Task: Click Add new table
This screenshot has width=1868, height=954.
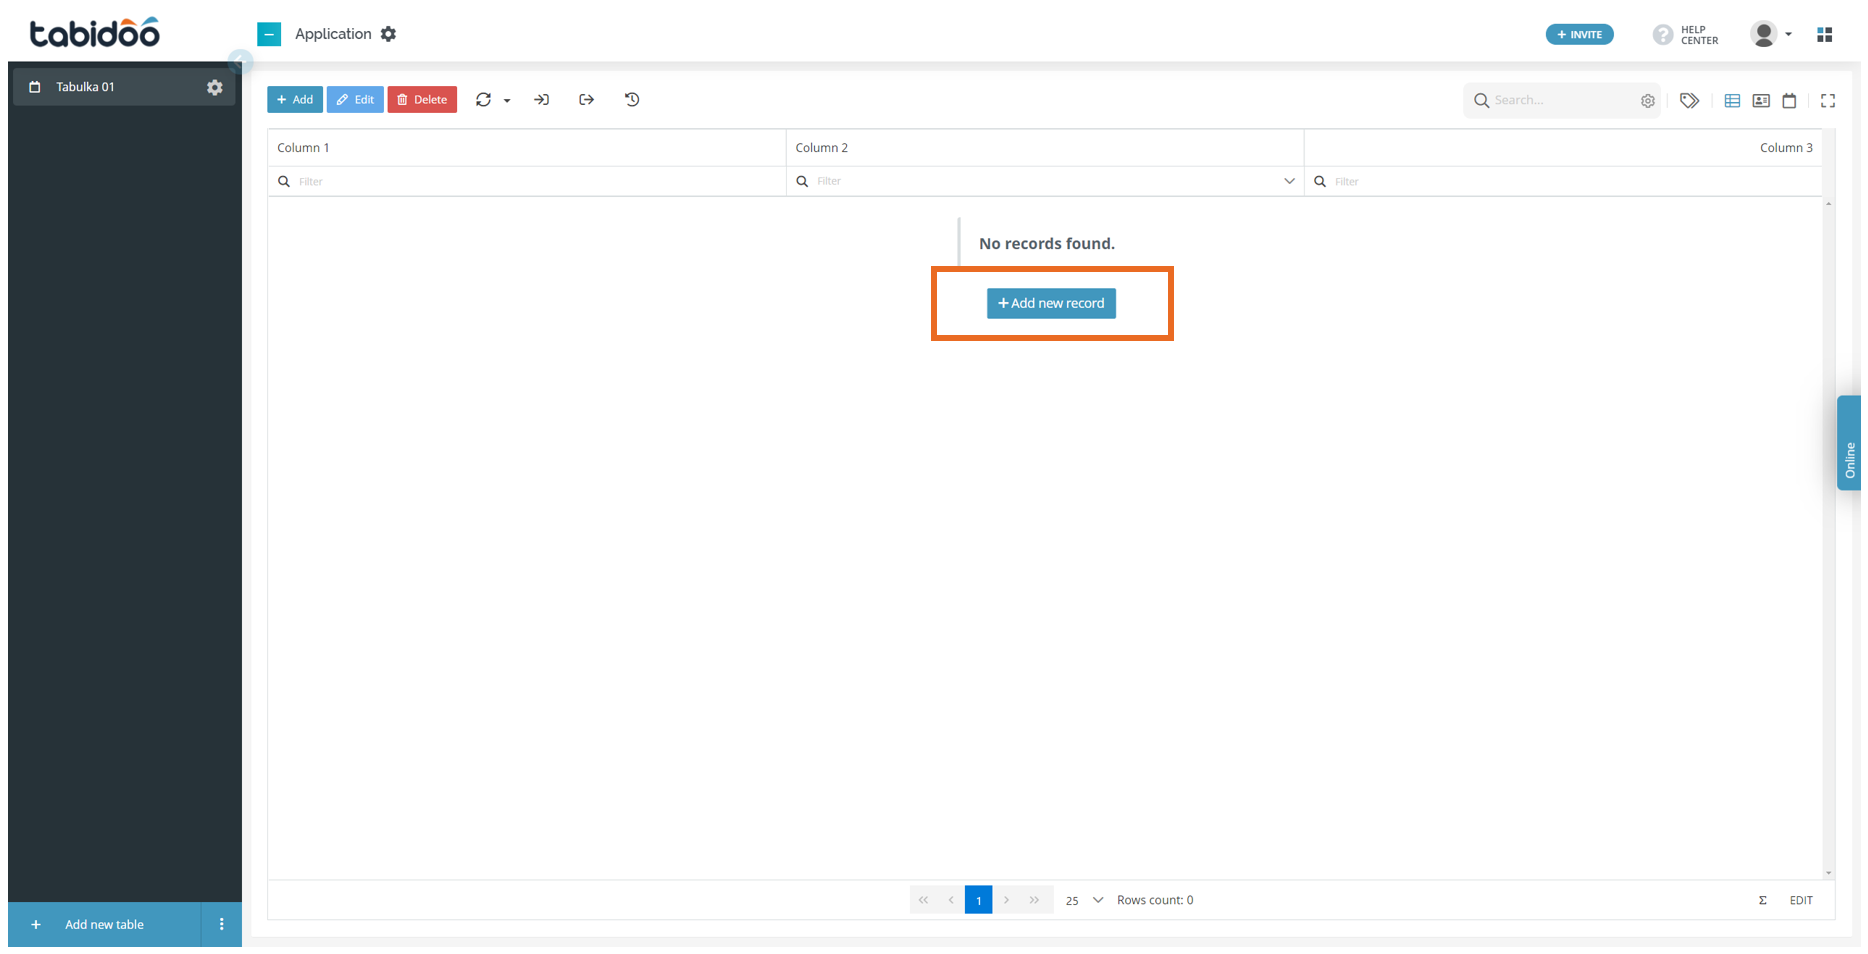Action: [104, 924]
